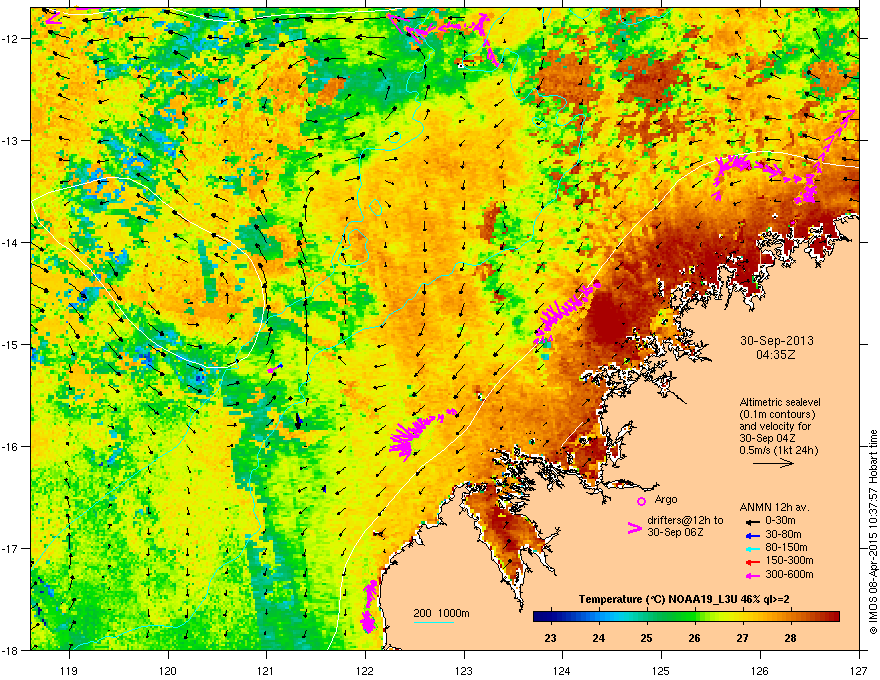This screenshot has width=880, height=680.
Task: Click color bar tick label 26
Action: (x=694, y=638)
